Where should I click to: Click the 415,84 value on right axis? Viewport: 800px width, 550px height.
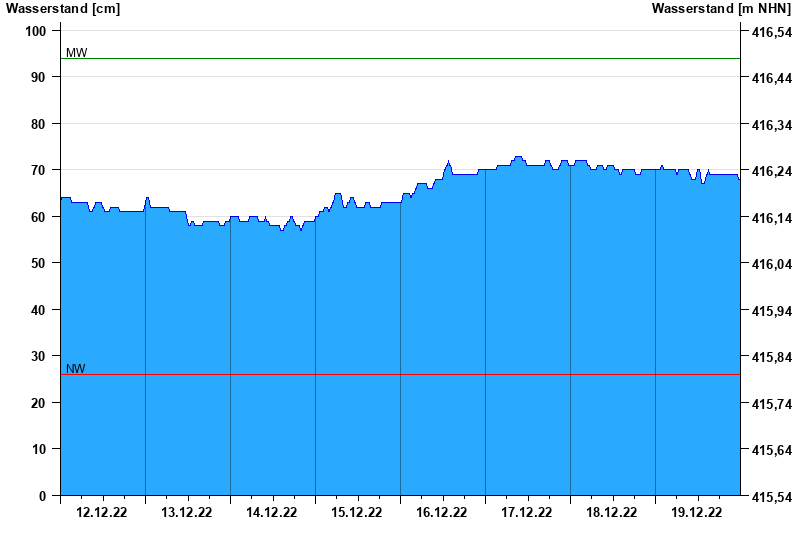pos(772,357)
